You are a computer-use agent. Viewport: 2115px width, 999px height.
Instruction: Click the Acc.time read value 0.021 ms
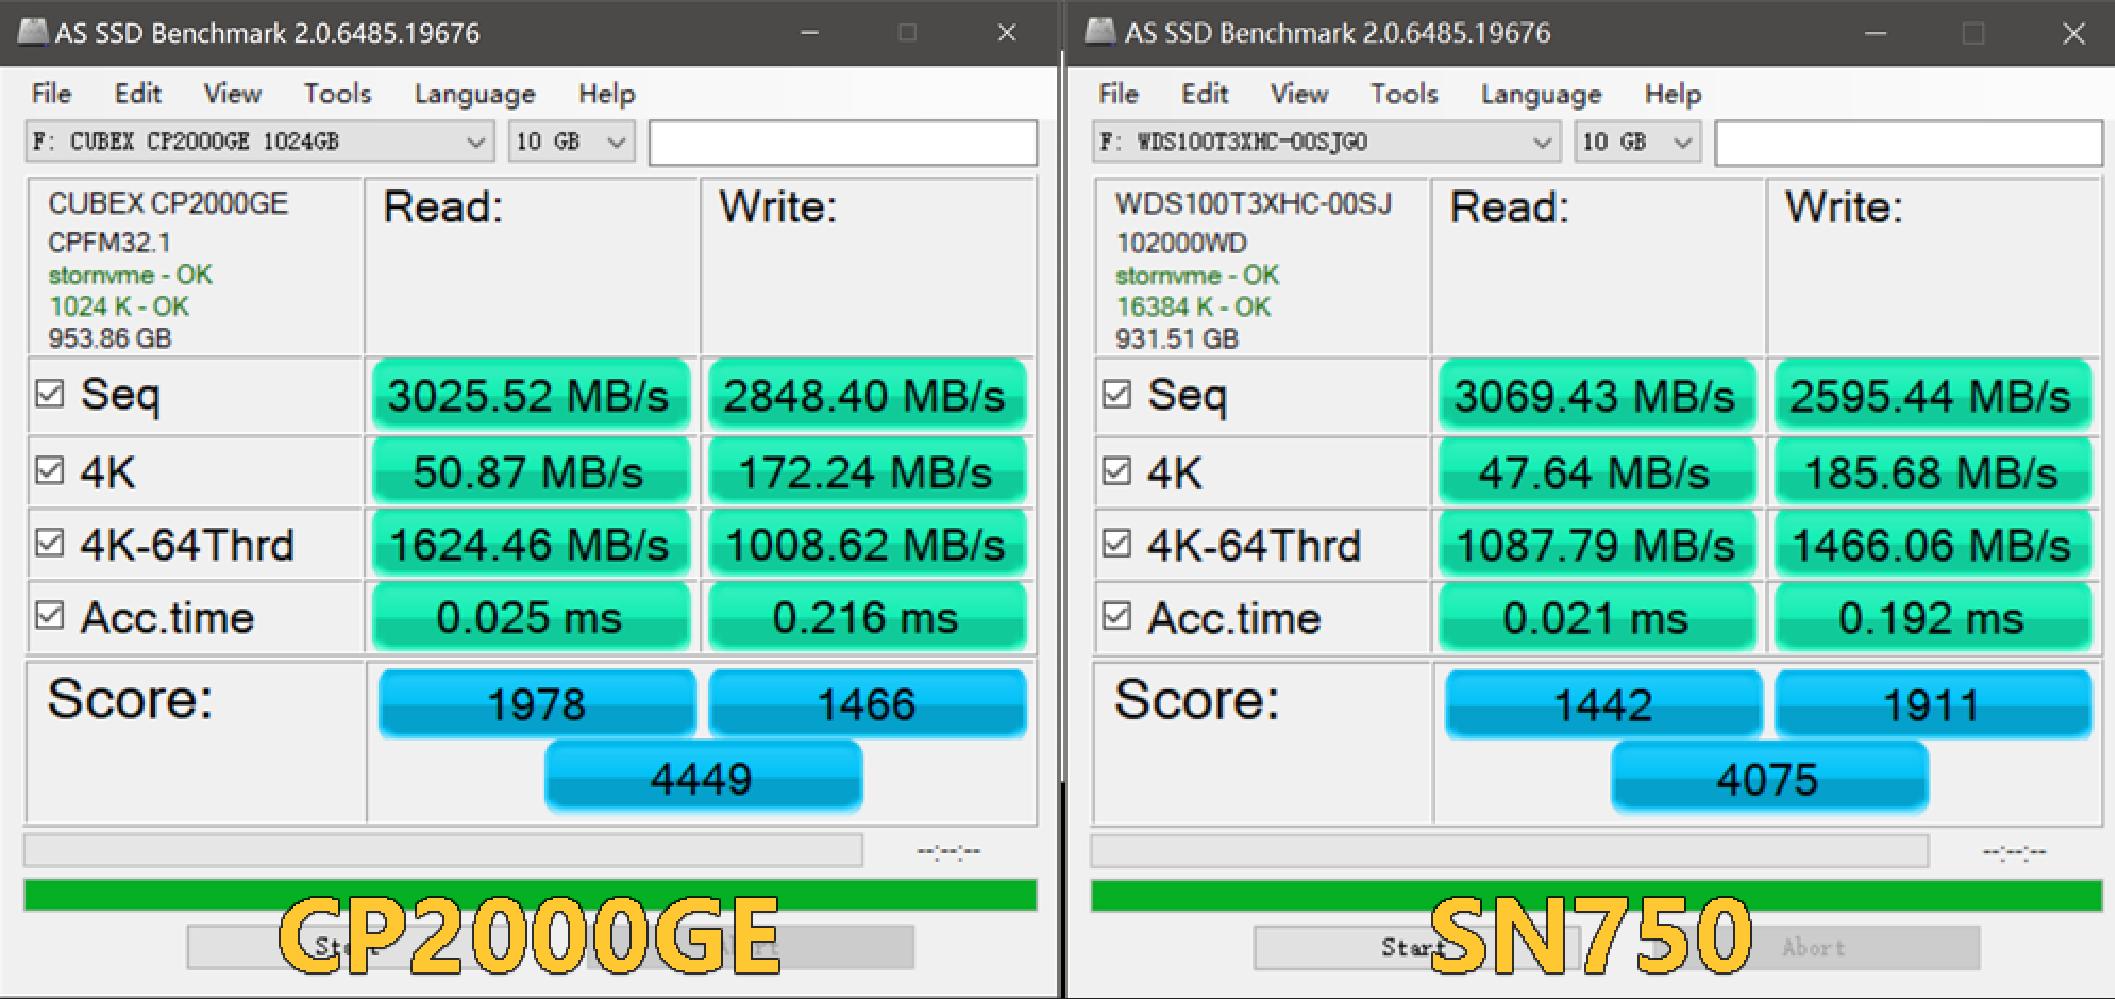(1596, 617)
